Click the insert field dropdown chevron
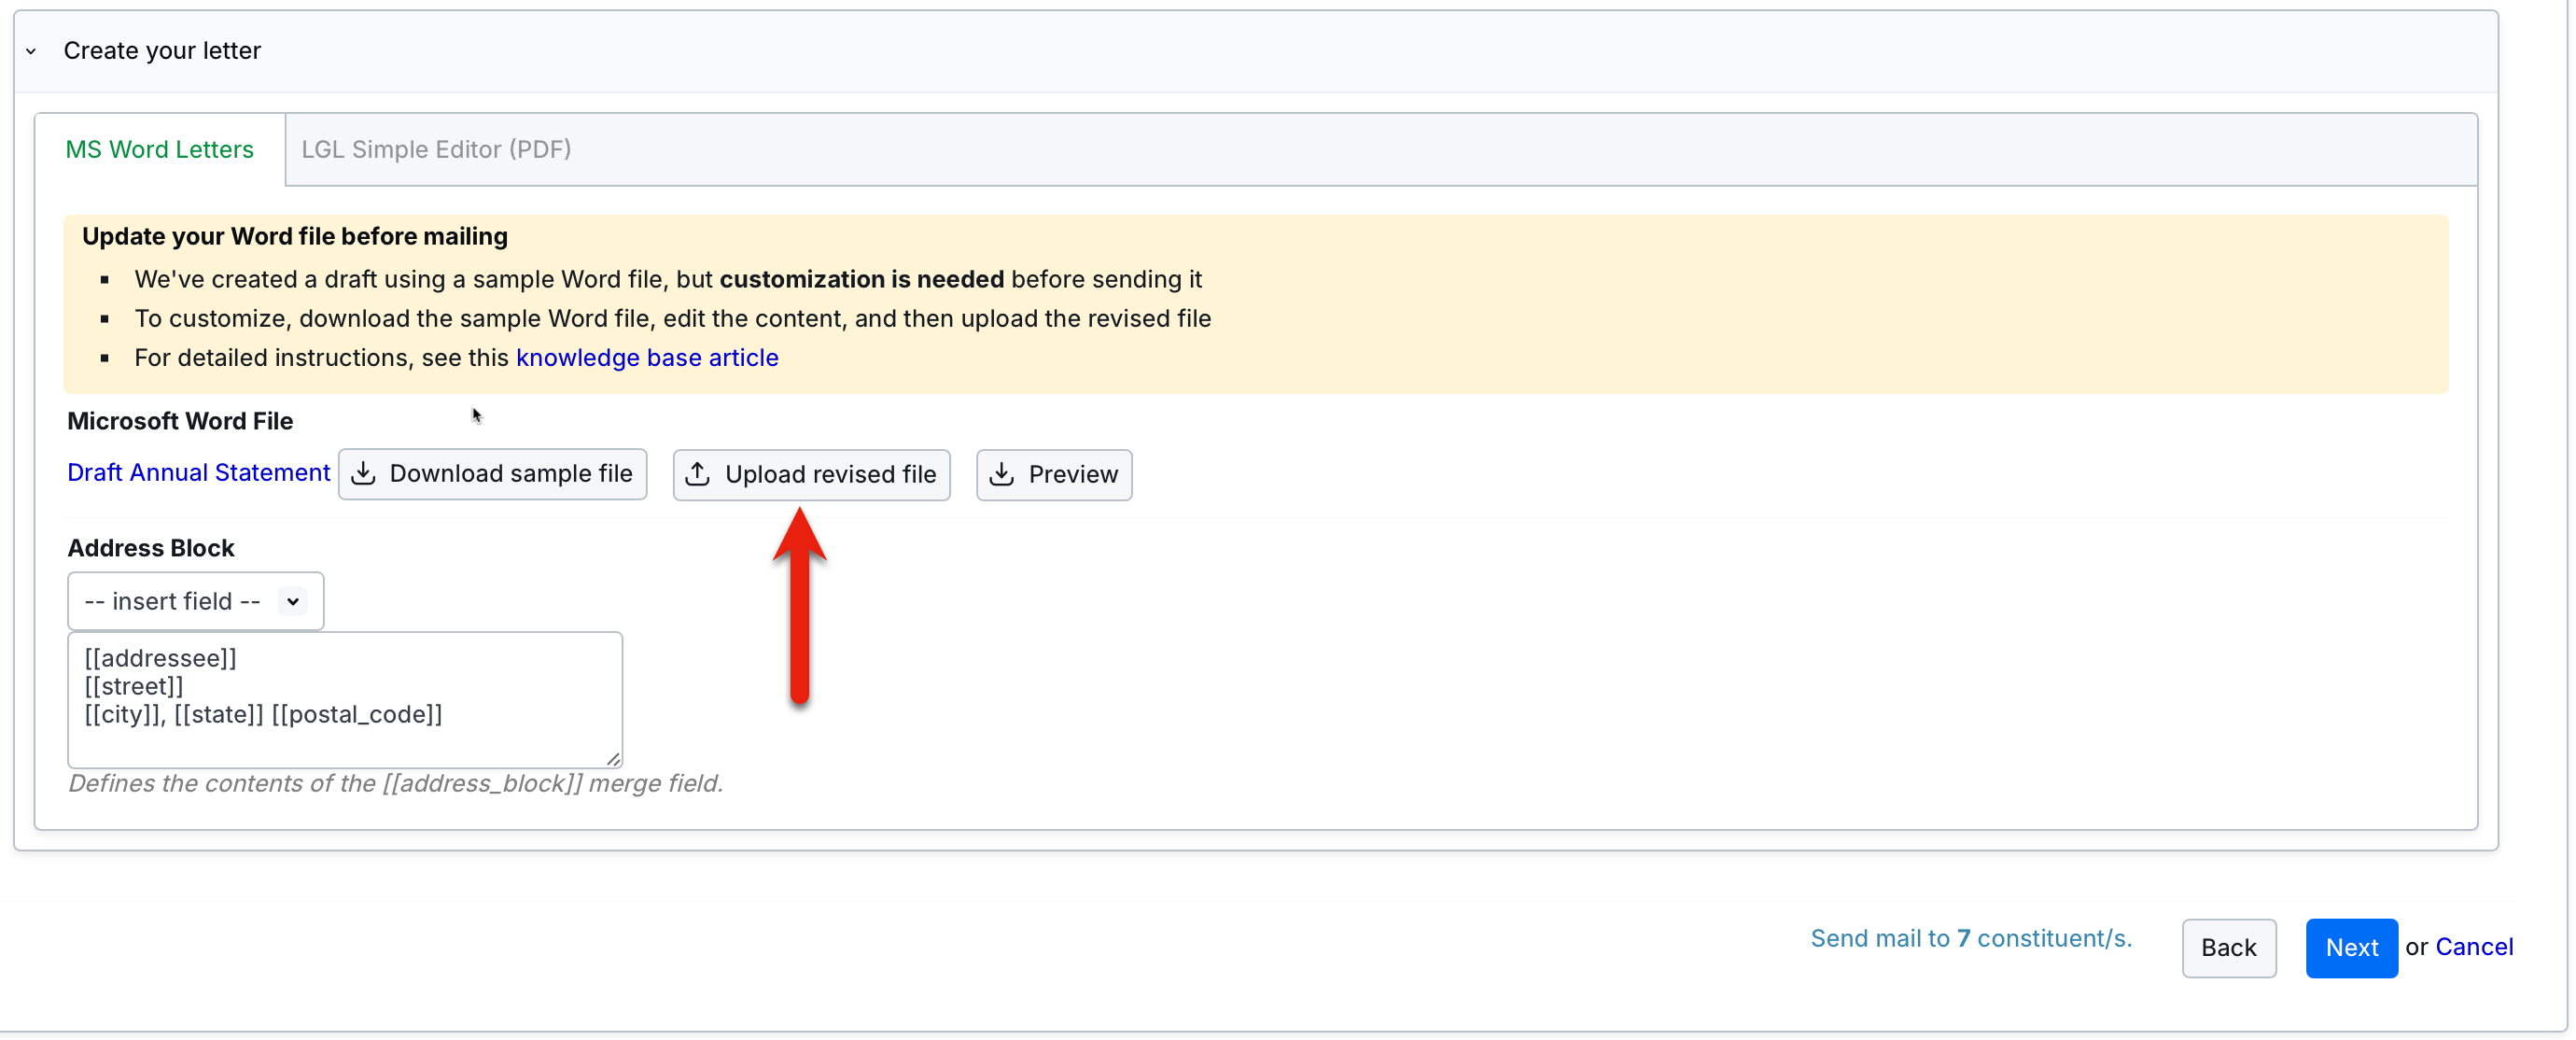 click(293, 601)
